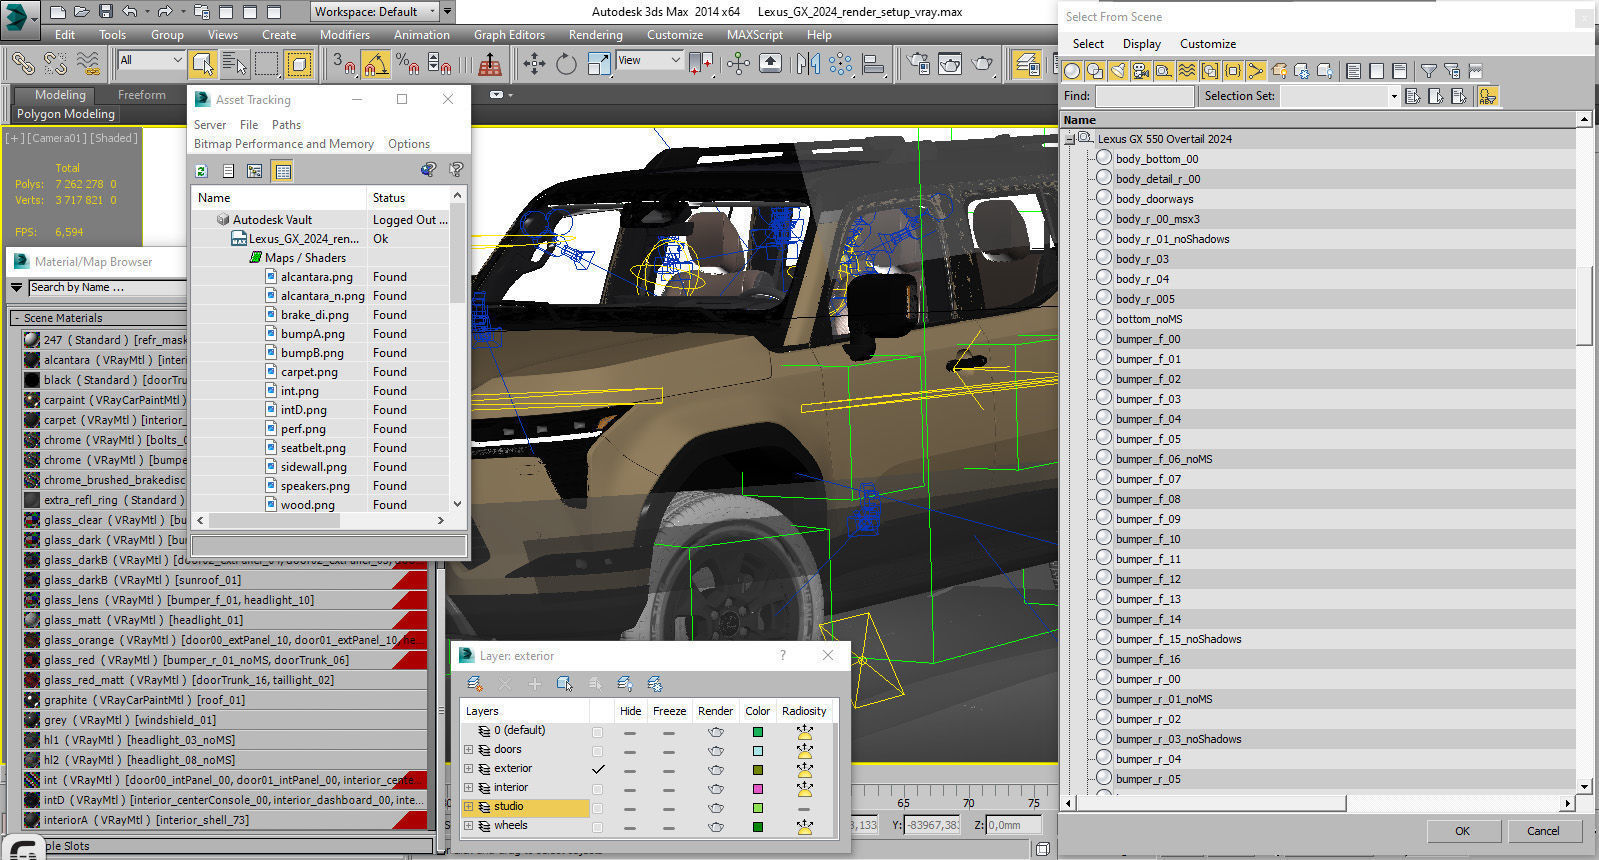Toggle the Spinner Snap icon
This screenshot has width=1599, height=860.
click(439, 64)
